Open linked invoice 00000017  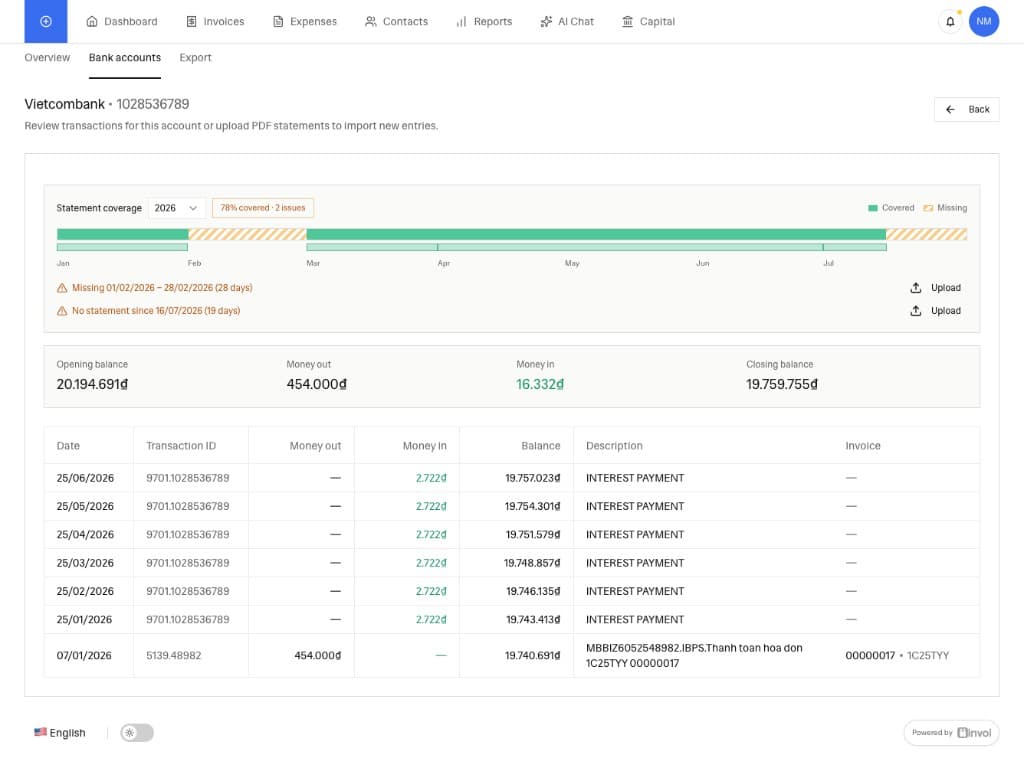870,655
